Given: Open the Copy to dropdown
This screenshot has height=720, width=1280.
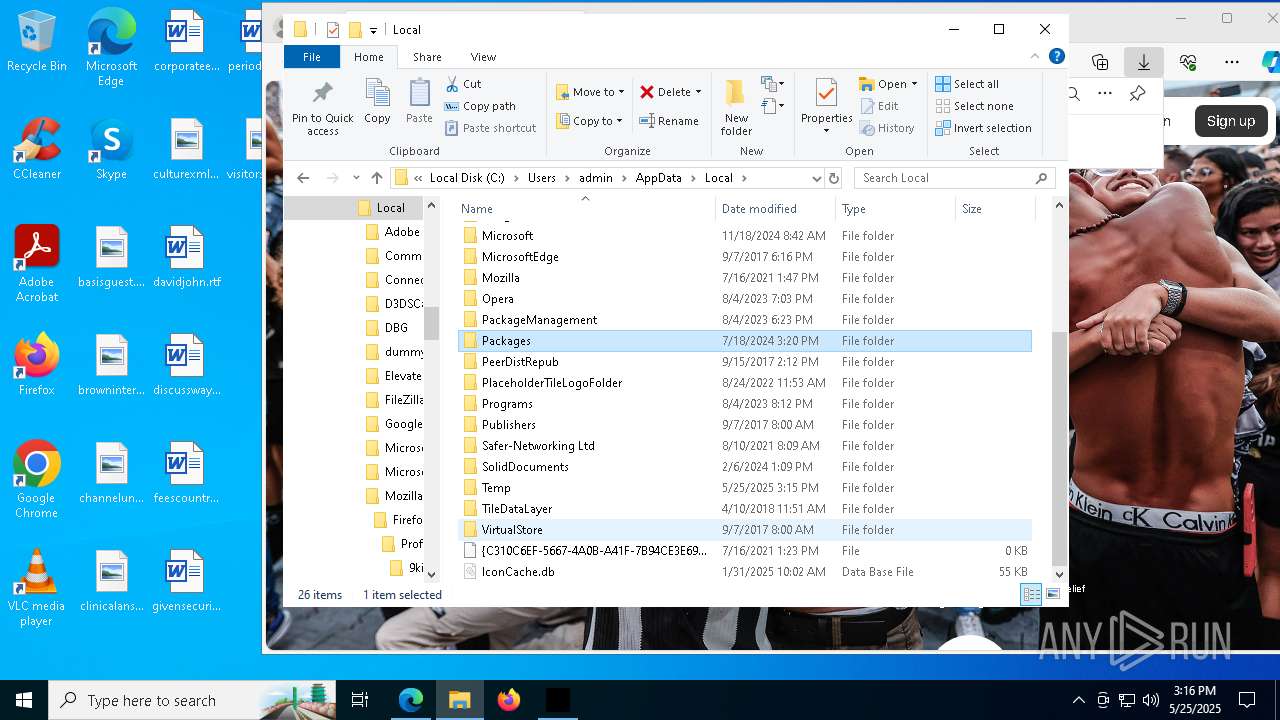Looking at the screenshot, I should coord(589,121).
